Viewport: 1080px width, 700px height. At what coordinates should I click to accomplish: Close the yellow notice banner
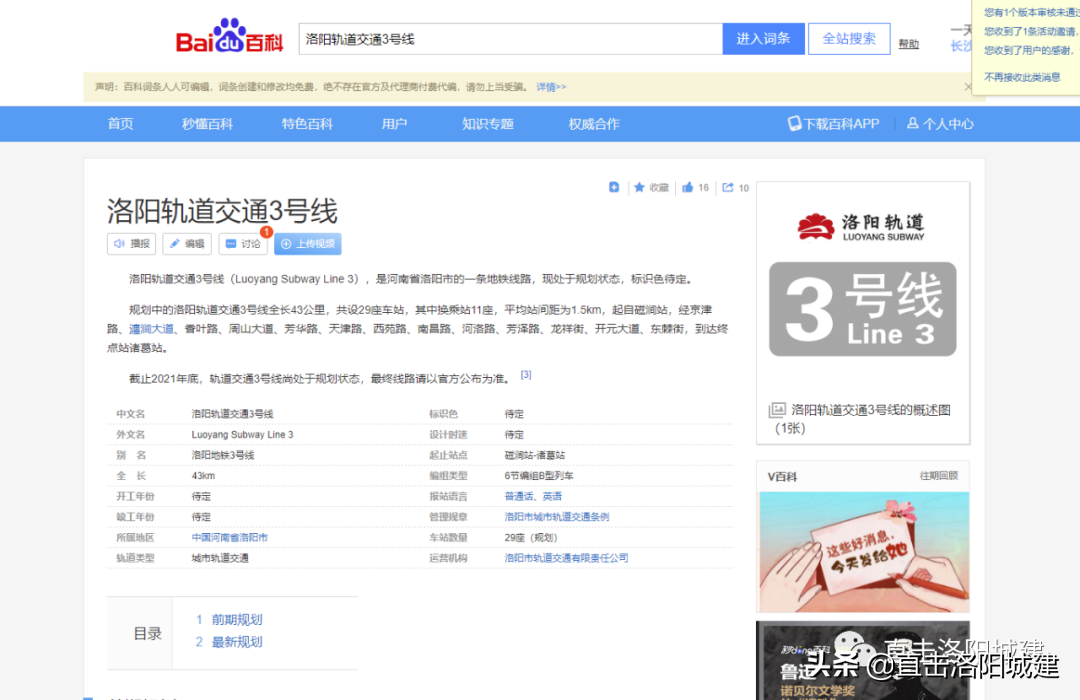tap(968, 87)
